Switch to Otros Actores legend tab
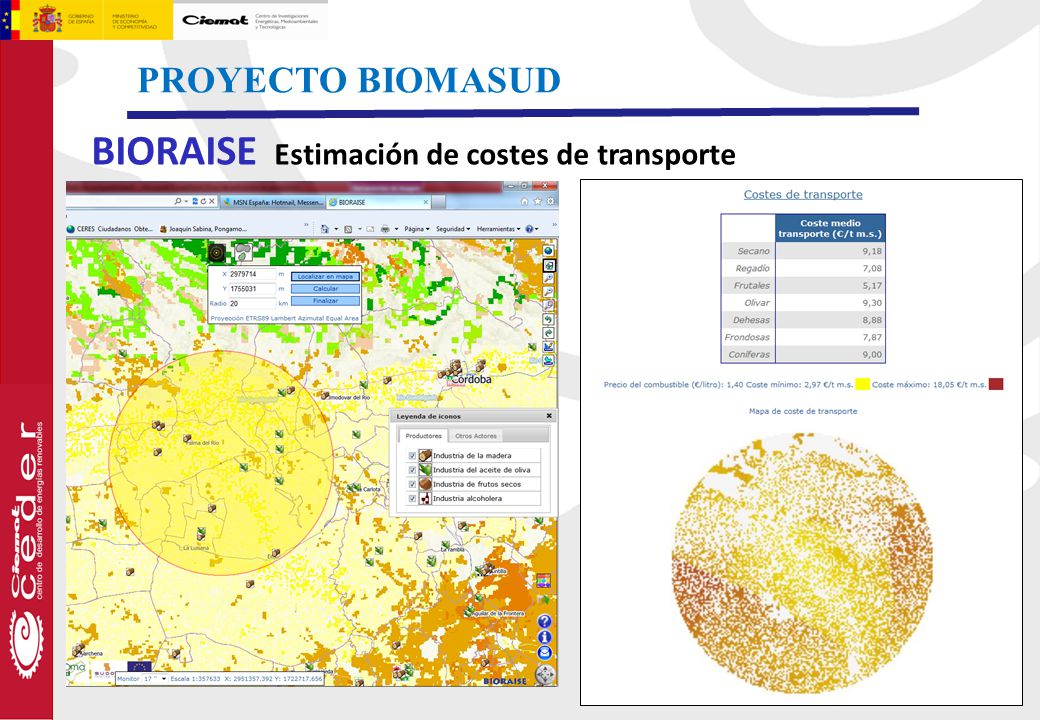Screen dimensions: 1040x720 click(476, 436)
